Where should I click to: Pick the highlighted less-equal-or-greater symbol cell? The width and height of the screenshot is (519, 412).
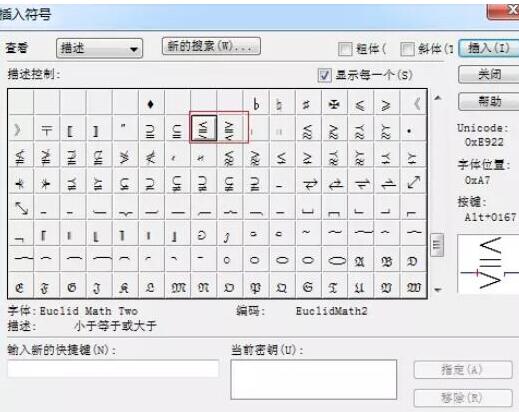pyautogui.click(x=203, y=128)
